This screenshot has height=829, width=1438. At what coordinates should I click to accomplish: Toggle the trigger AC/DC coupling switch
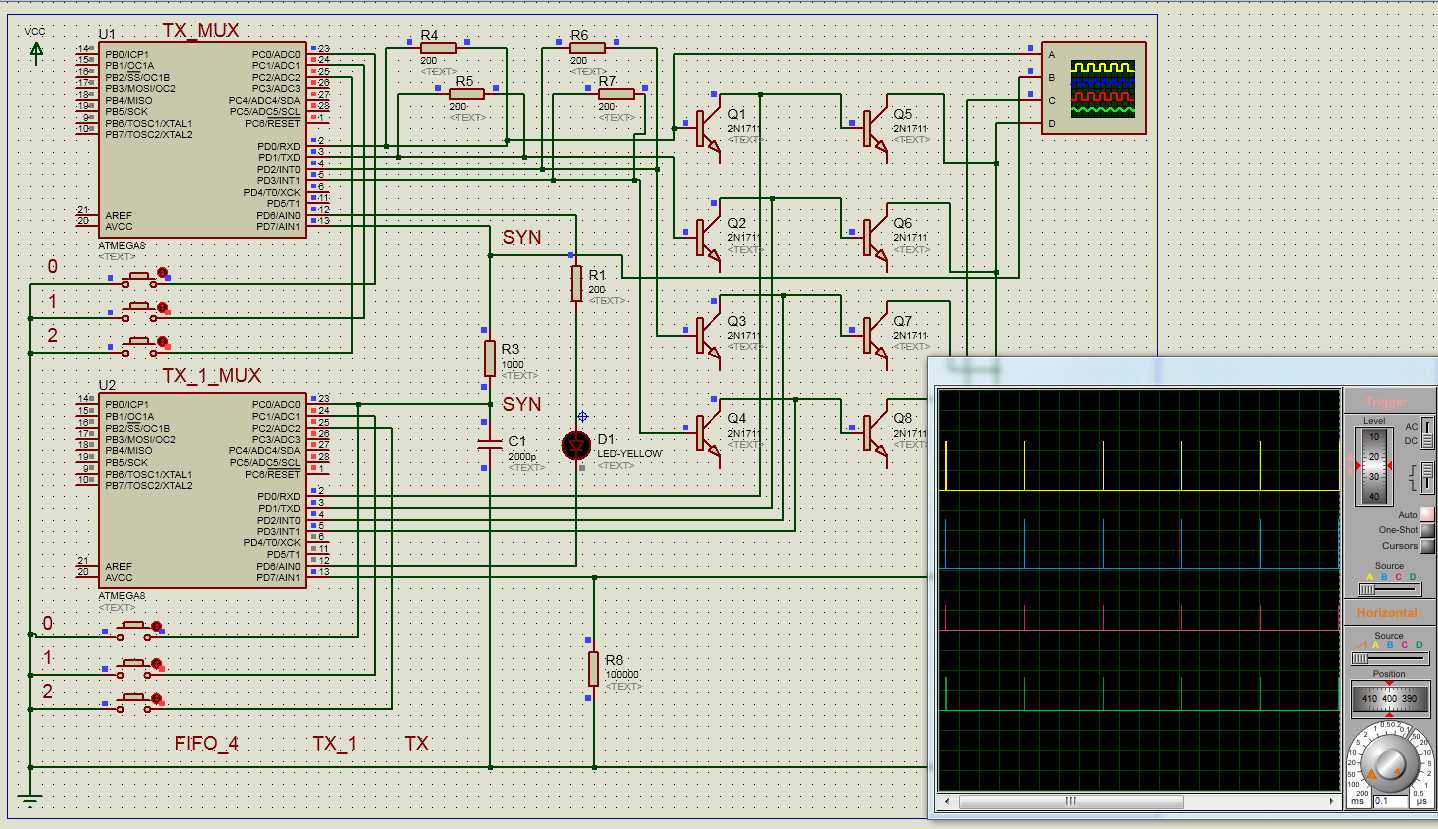1428,434
